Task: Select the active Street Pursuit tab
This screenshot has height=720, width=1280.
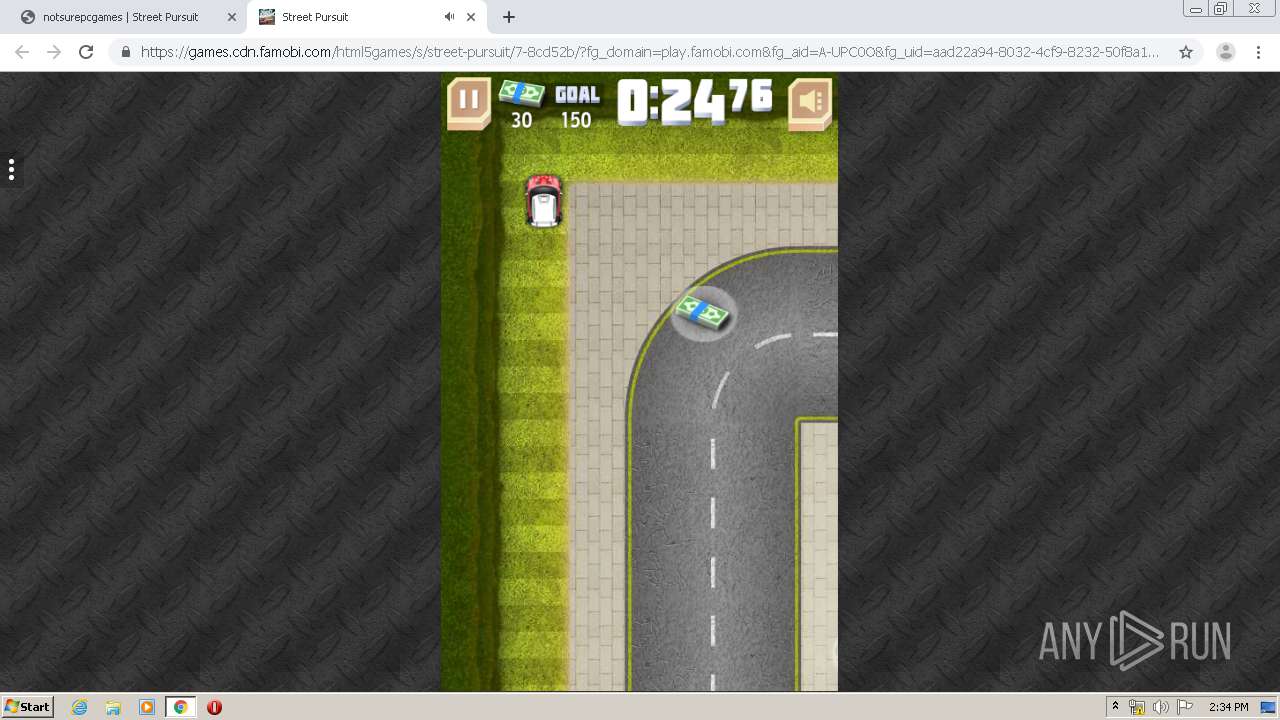Action: (x=315, y=17)
